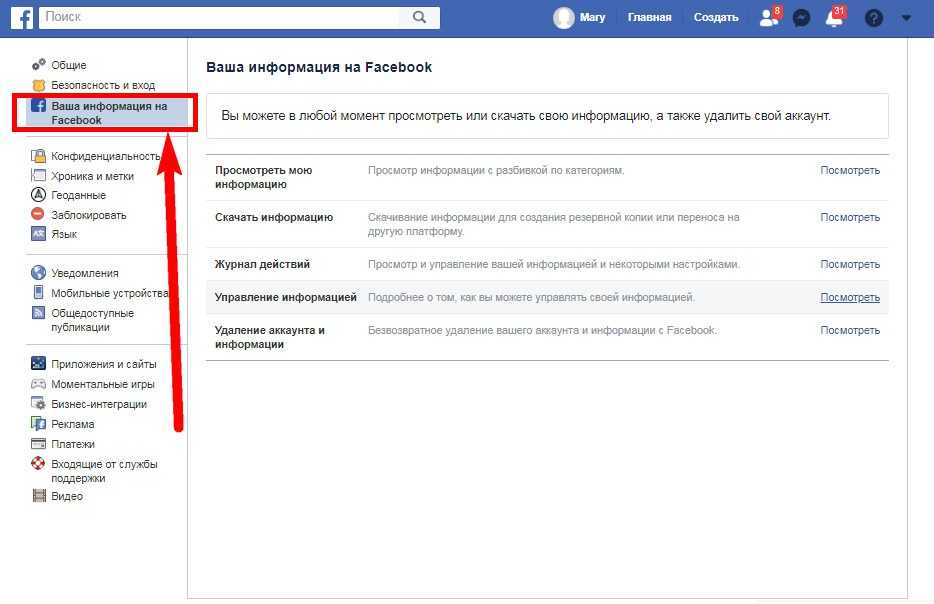Click Посмотреть for Скачать информацию

click(x=850, y=217)
